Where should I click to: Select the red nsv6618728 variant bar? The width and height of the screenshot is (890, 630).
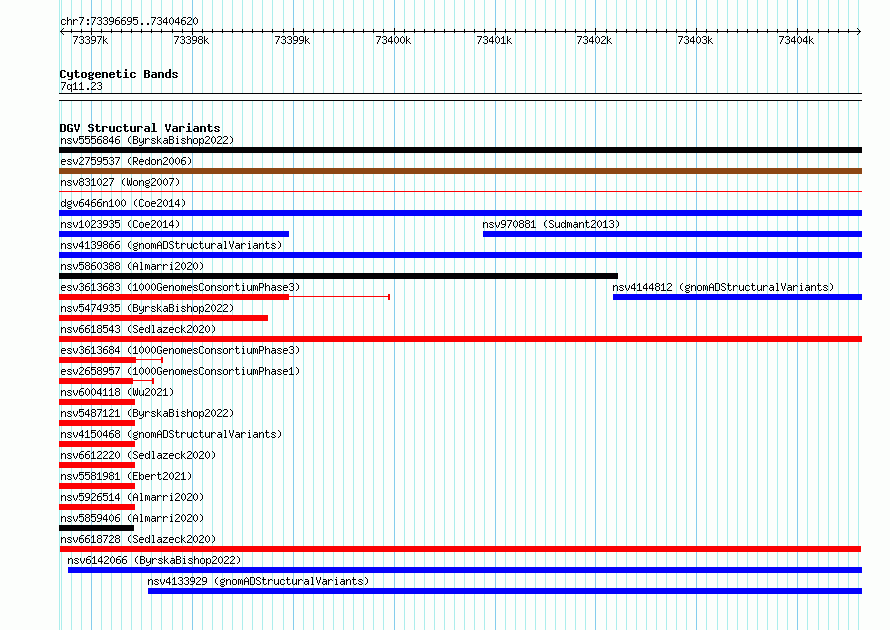coord(460,549)
